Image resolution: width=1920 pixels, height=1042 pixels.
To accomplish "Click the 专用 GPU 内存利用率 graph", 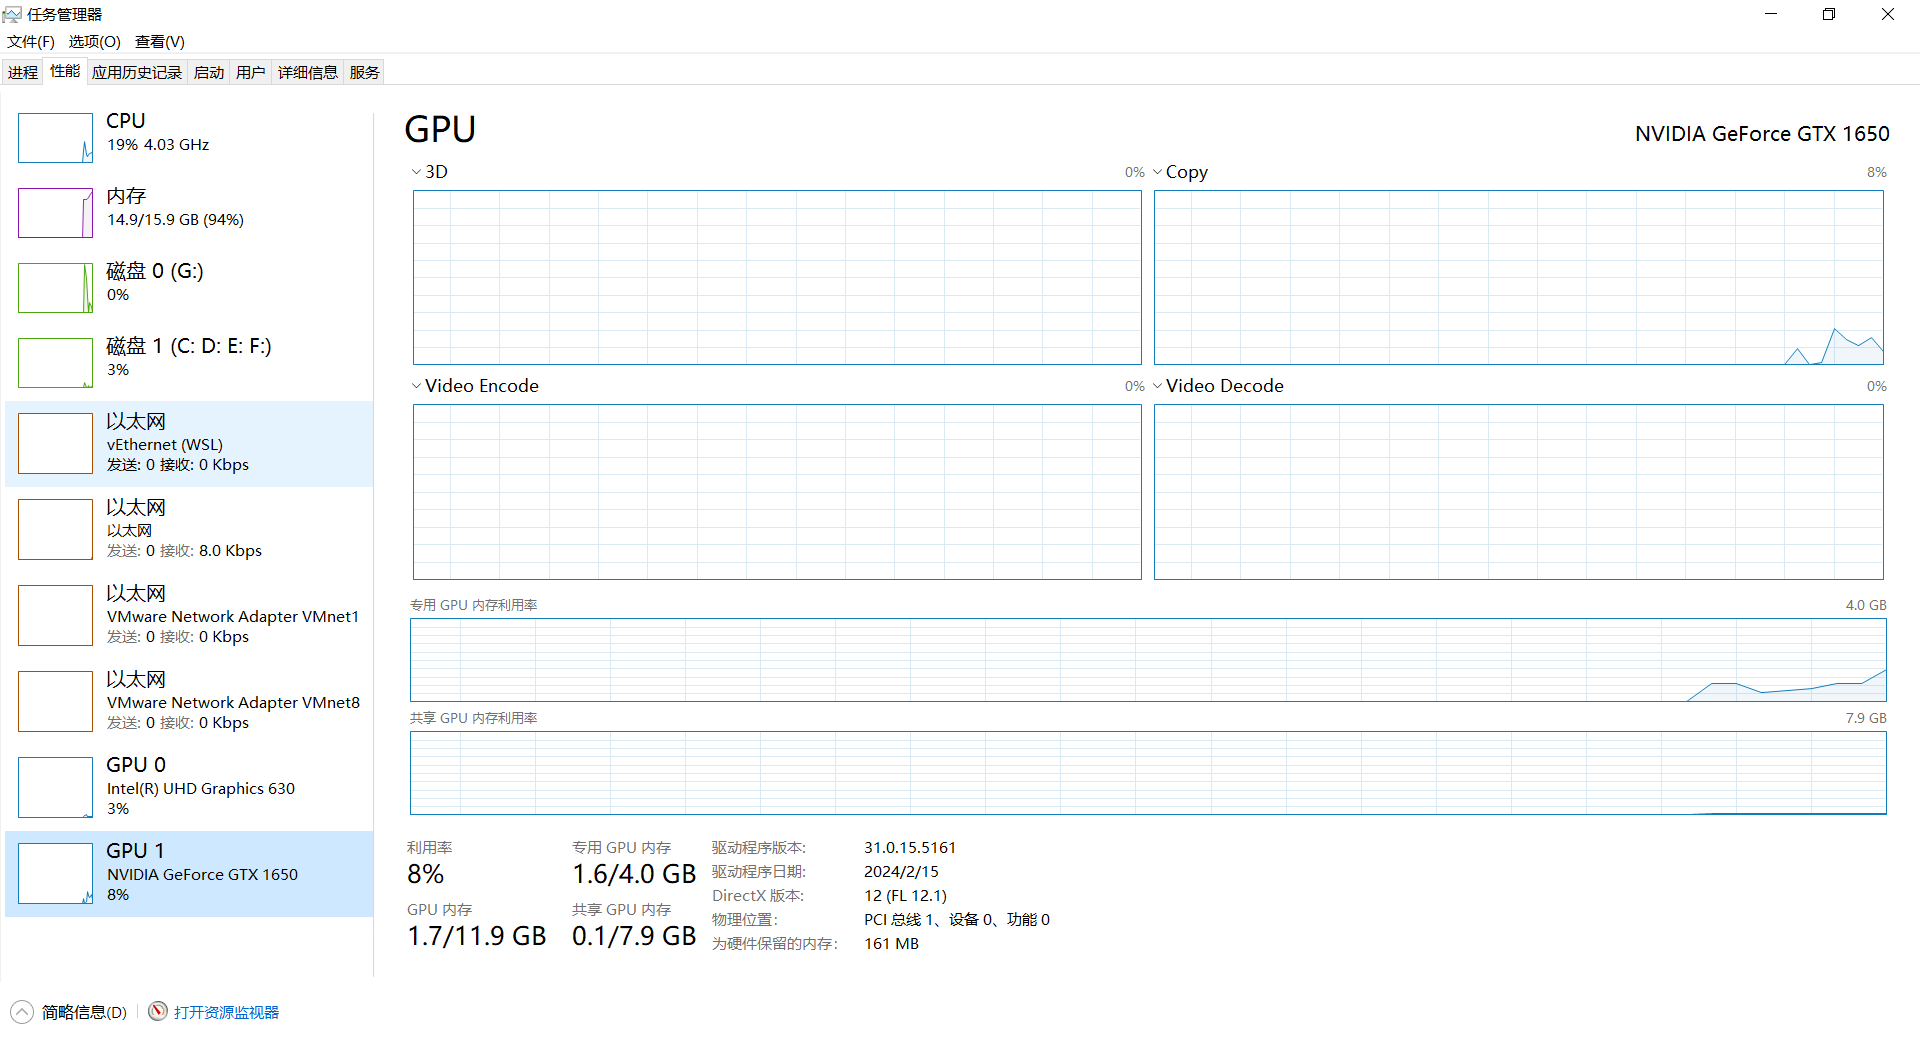I will point(1148,660).
